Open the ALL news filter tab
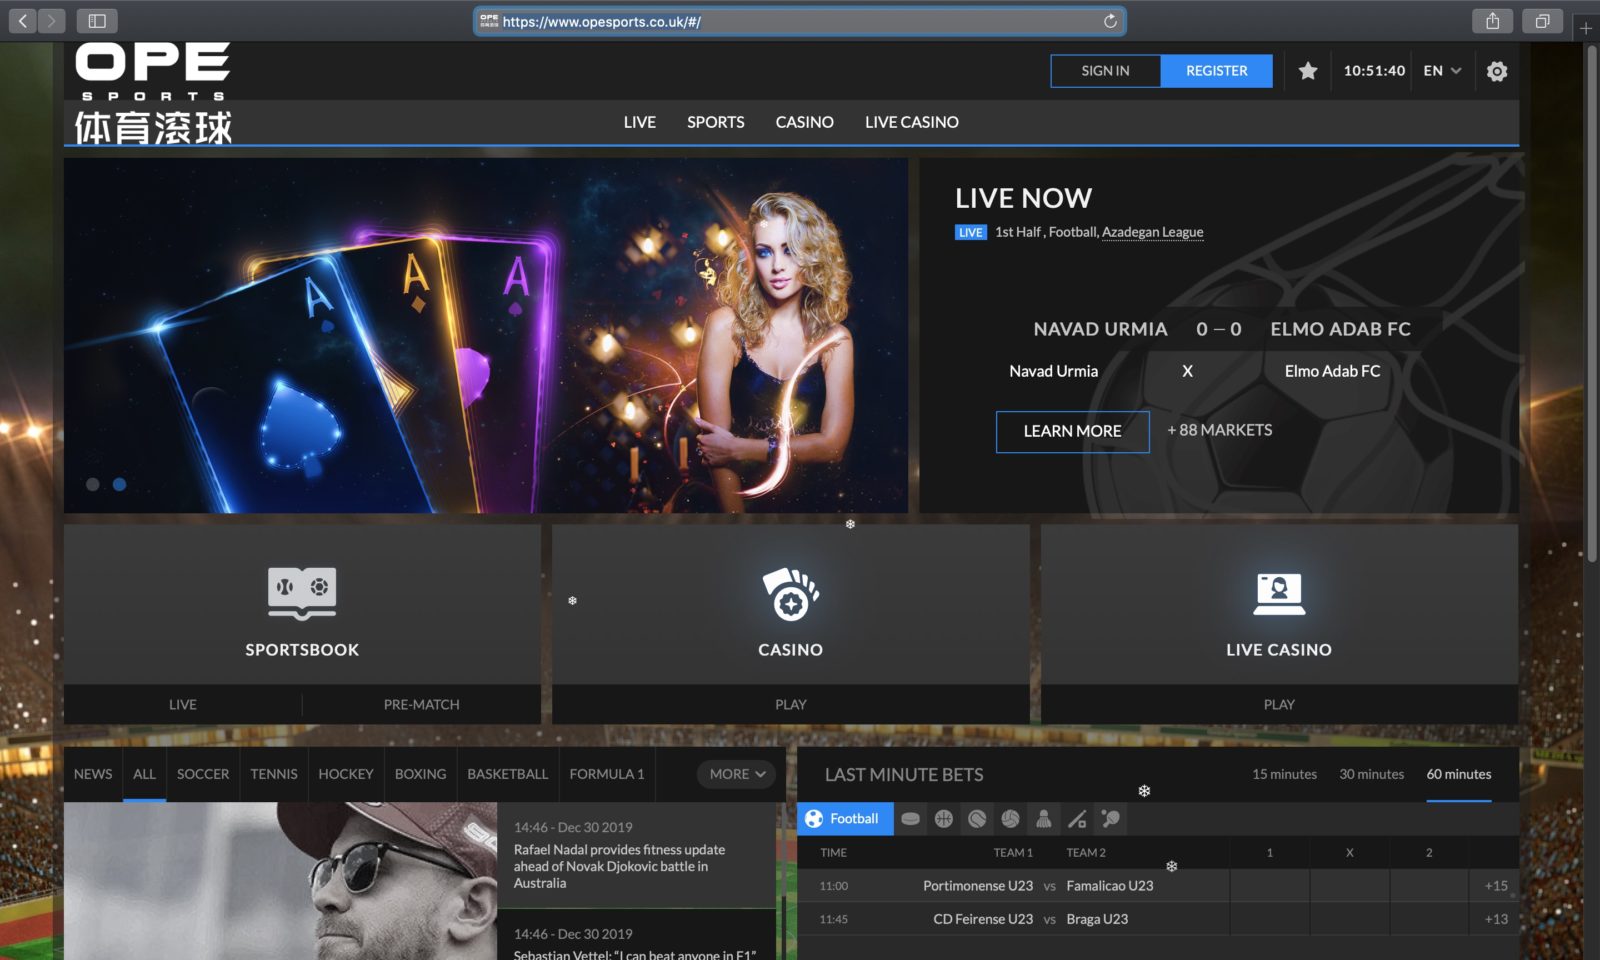1600x960 pixels. pos(143,774)
